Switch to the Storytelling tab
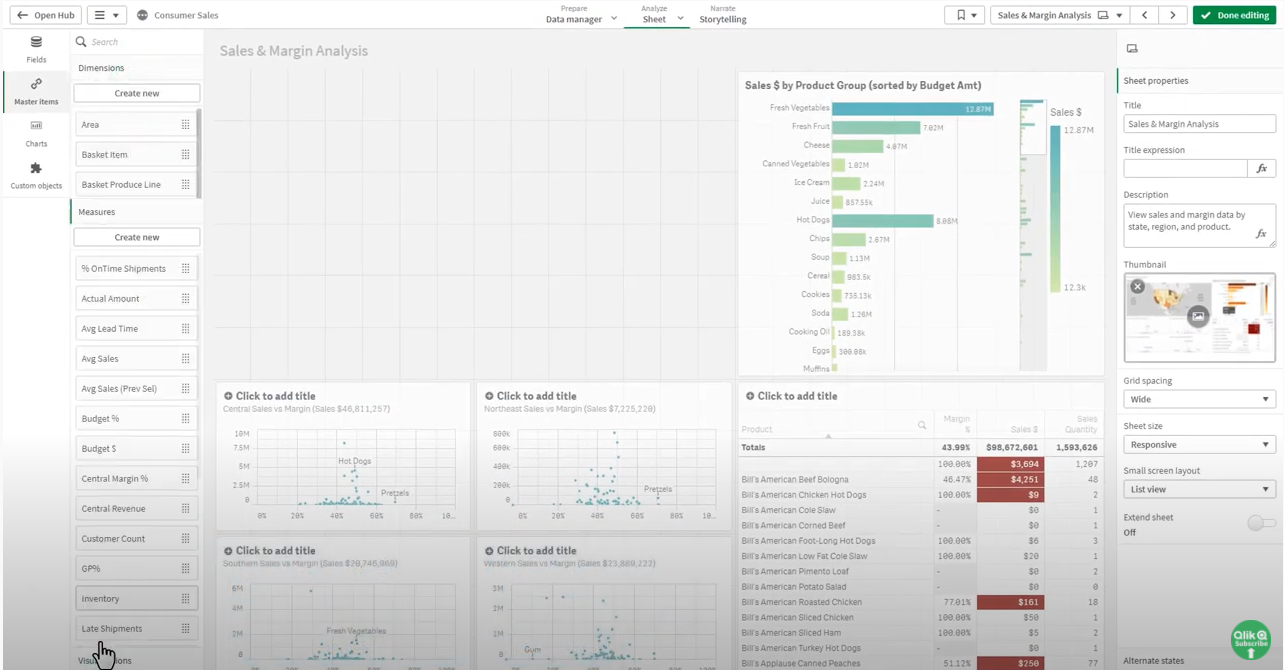This screenshot has width=1284, height=670. tap(722, 15)
